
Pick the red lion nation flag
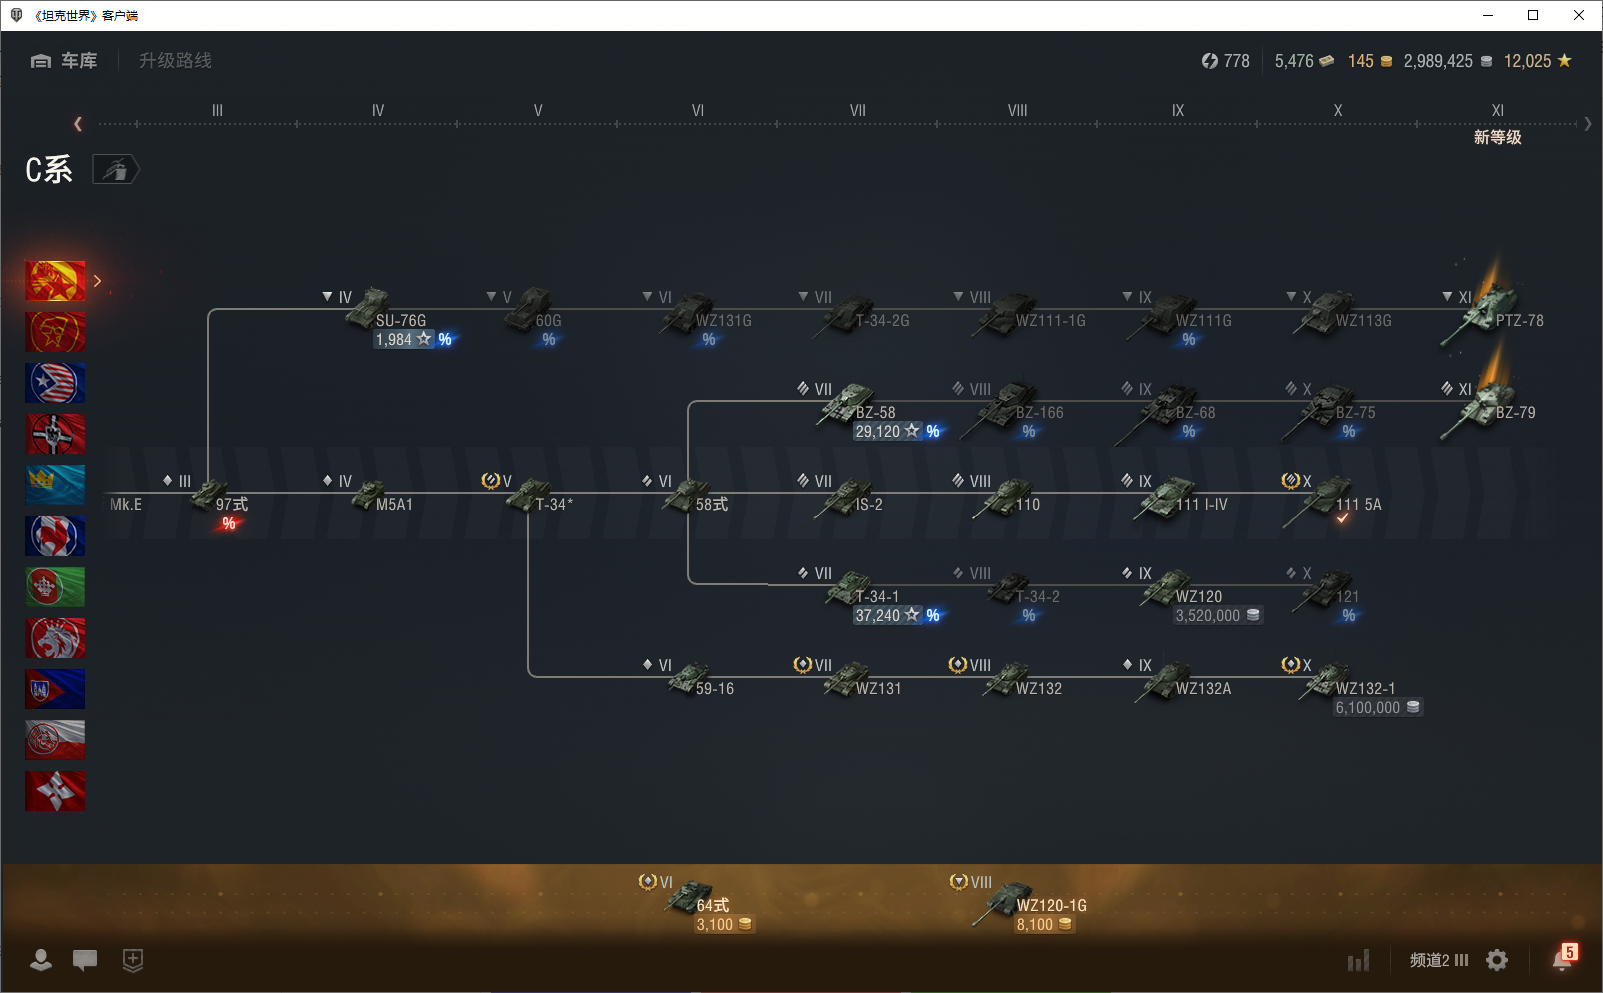[55, 638]
